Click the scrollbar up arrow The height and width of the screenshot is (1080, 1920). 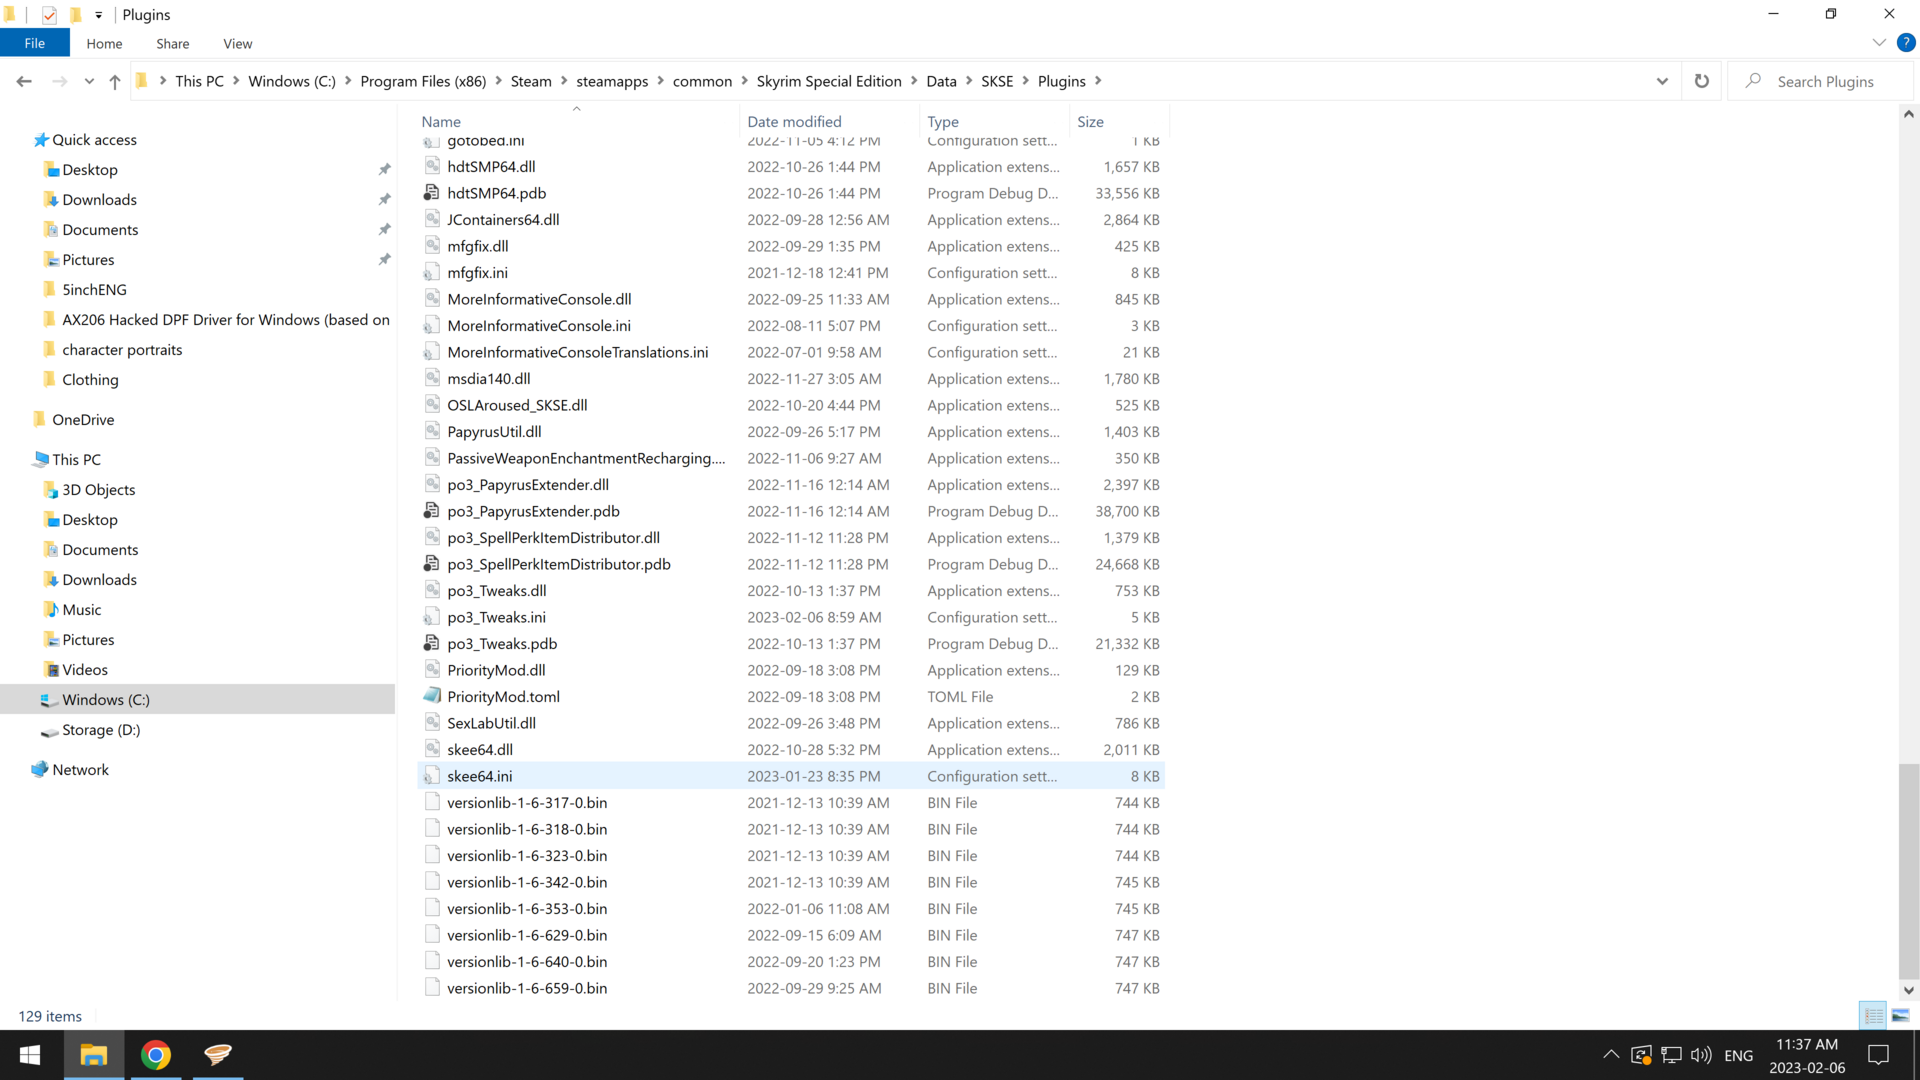pyautogui.click(x=1908, y=114)
